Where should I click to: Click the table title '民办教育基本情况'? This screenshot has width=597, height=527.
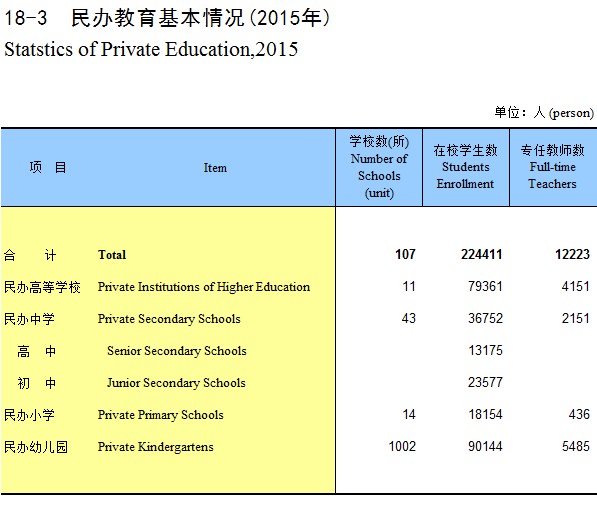coord(157,18)
